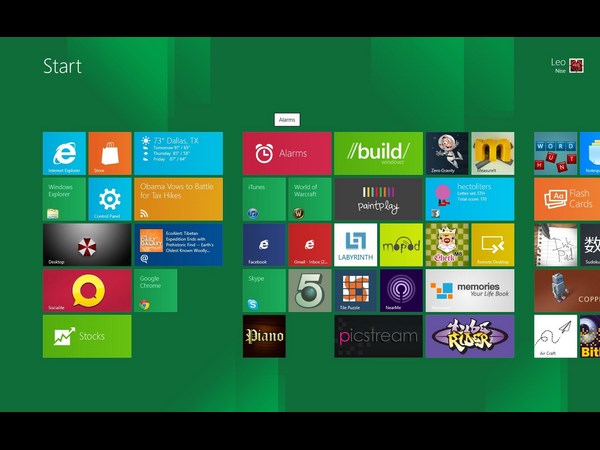This screenshot has width=600, height=450.
Task: Open the Control Panel tile
Action: pos(110,199)
